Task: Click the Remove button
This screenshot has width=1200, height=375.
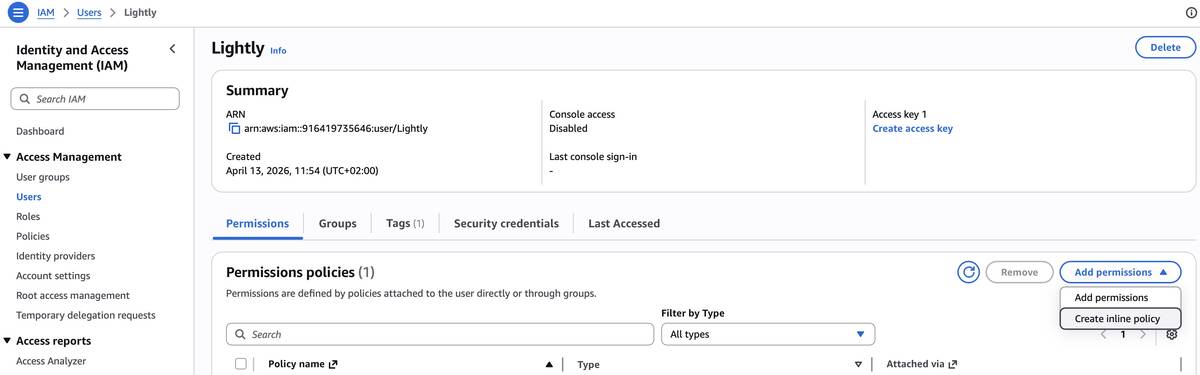Action: pos(1019,272)
